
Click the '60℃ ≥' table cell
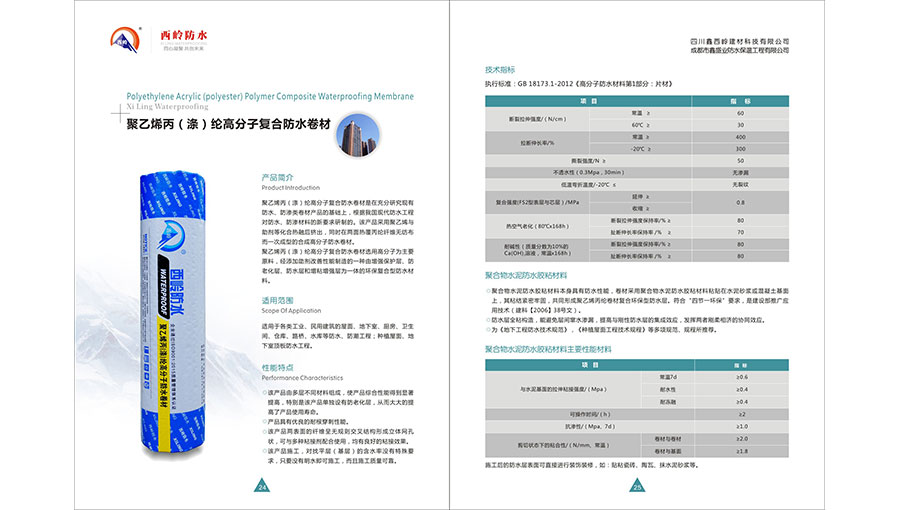pyautogui.click(x=641, y=125)
